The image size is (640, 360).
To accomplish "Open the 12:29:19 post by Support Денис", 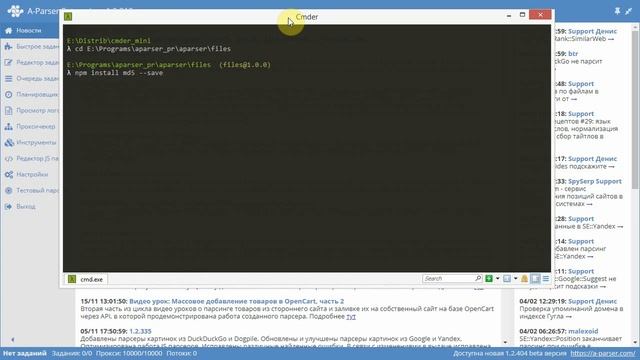I will (592, 301).
